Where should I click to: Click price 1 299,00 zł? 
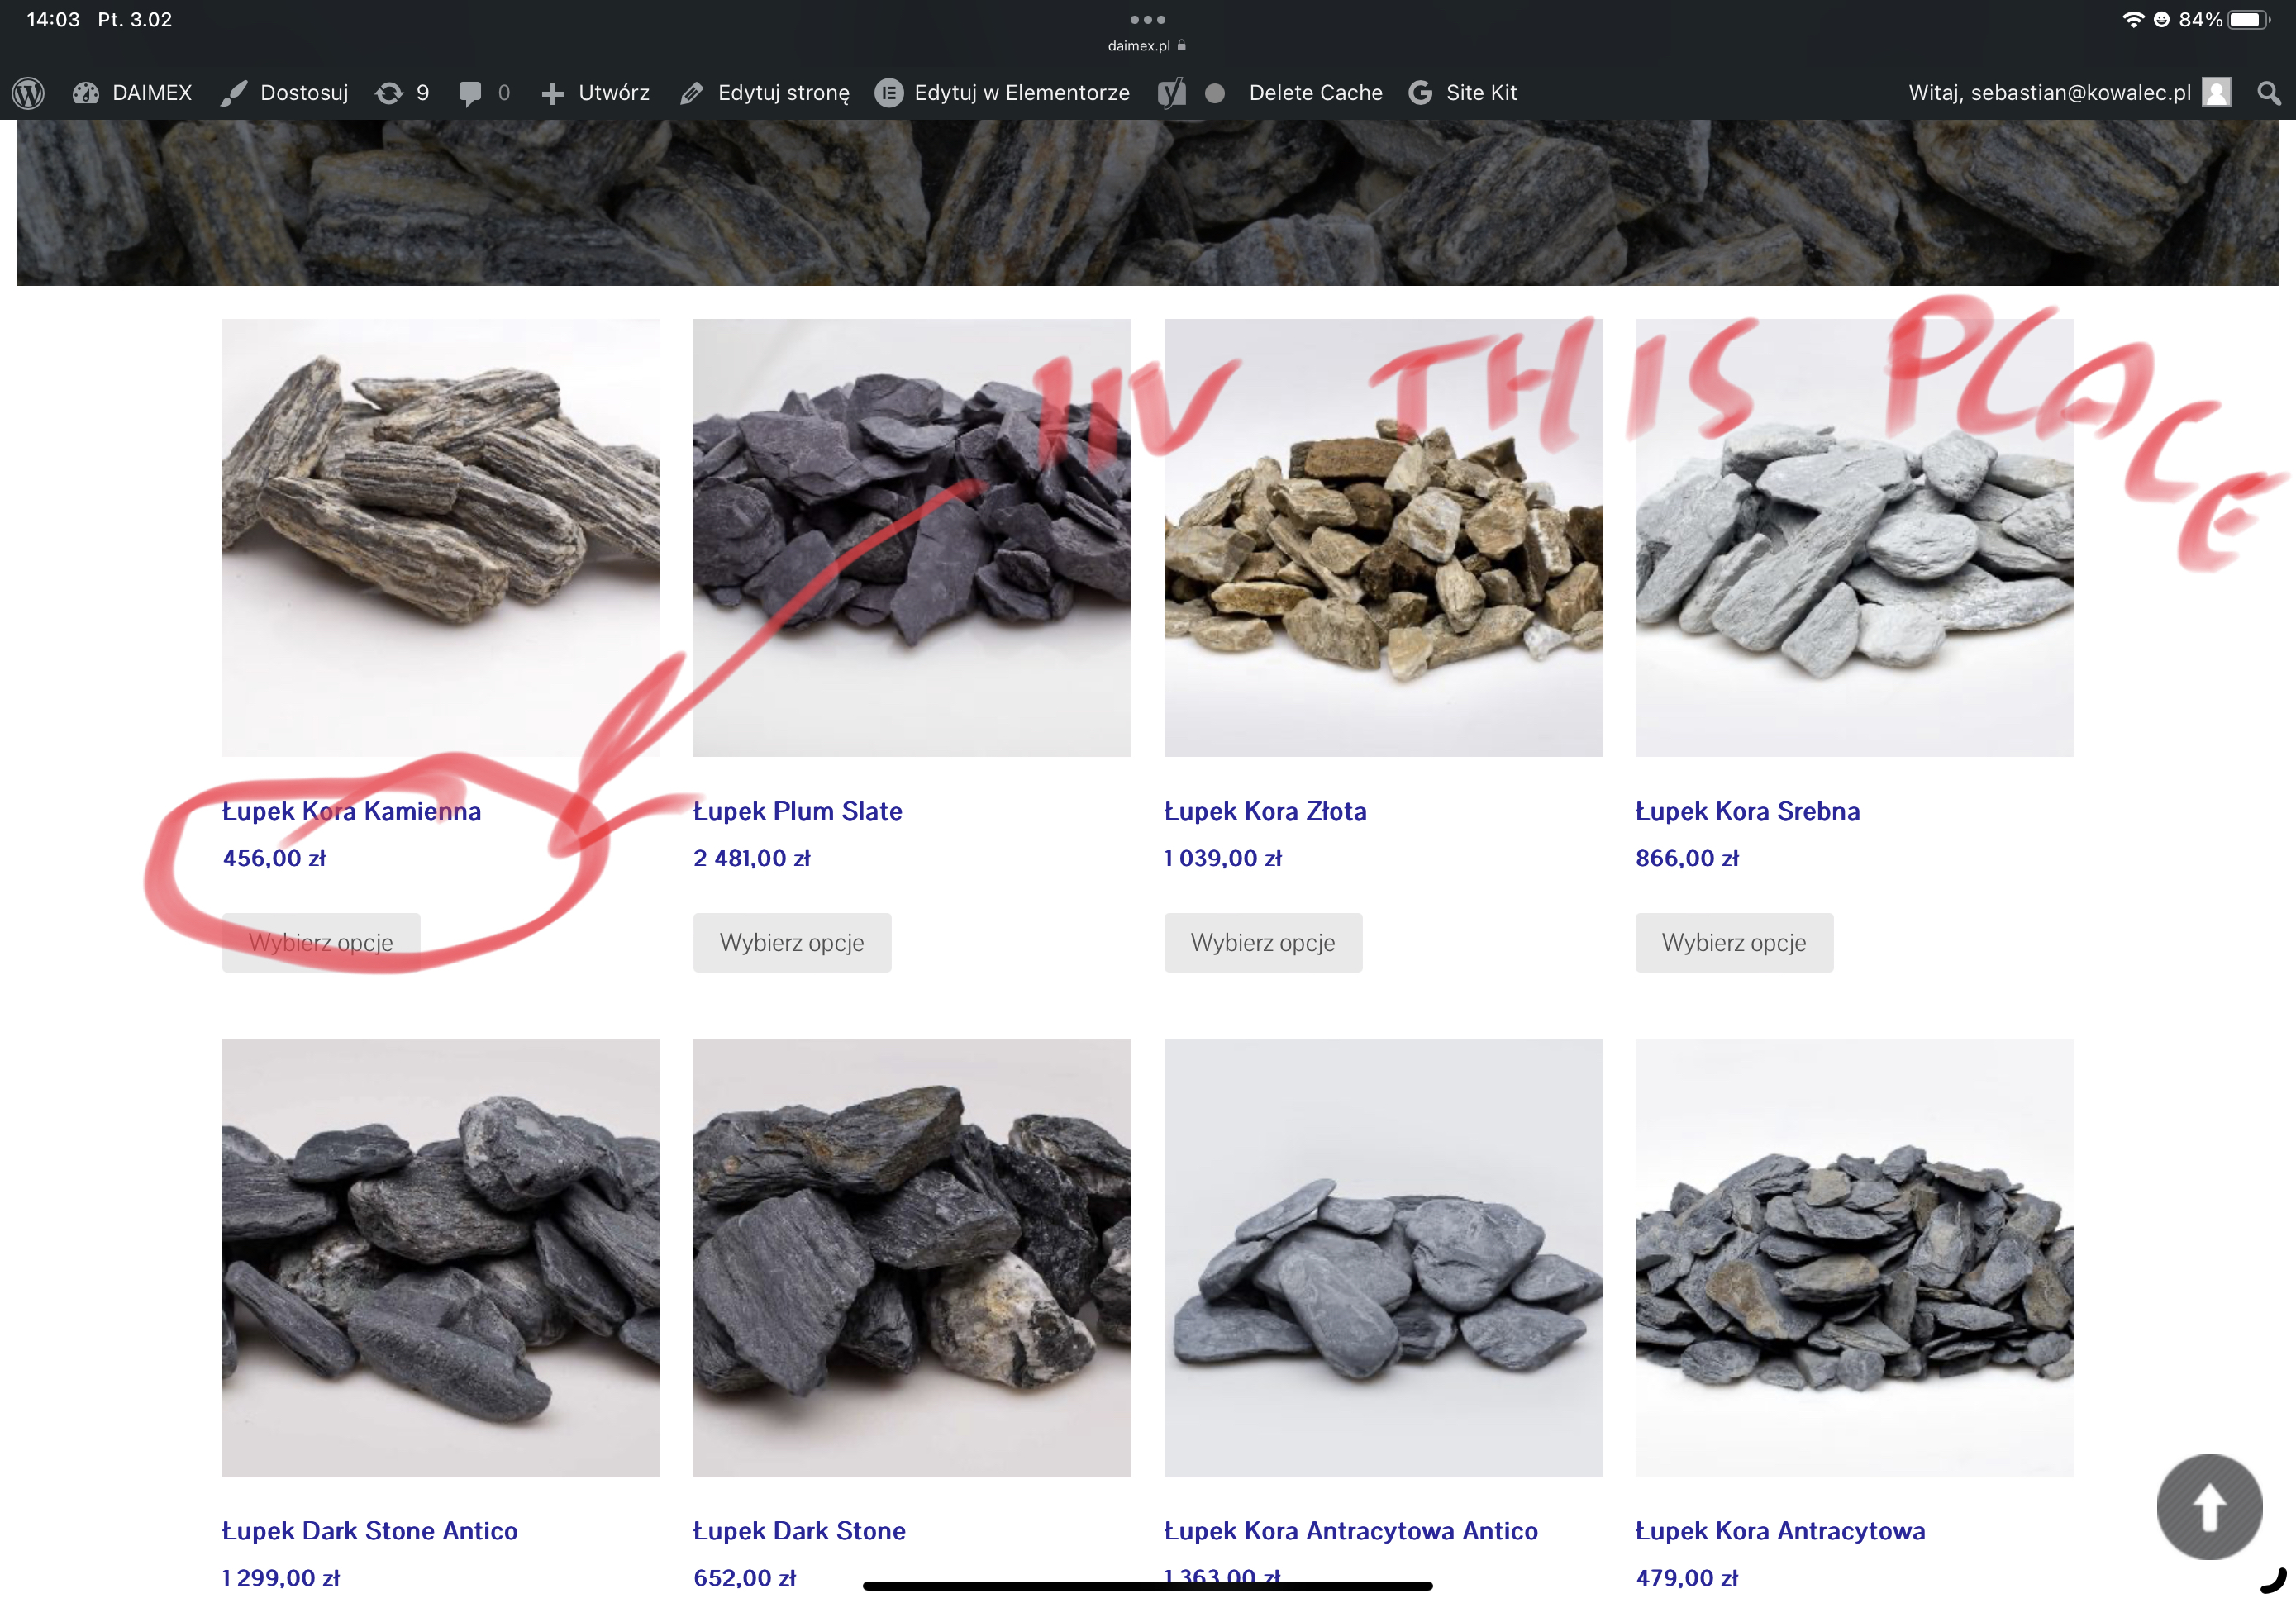click(x=281, y=1578)
